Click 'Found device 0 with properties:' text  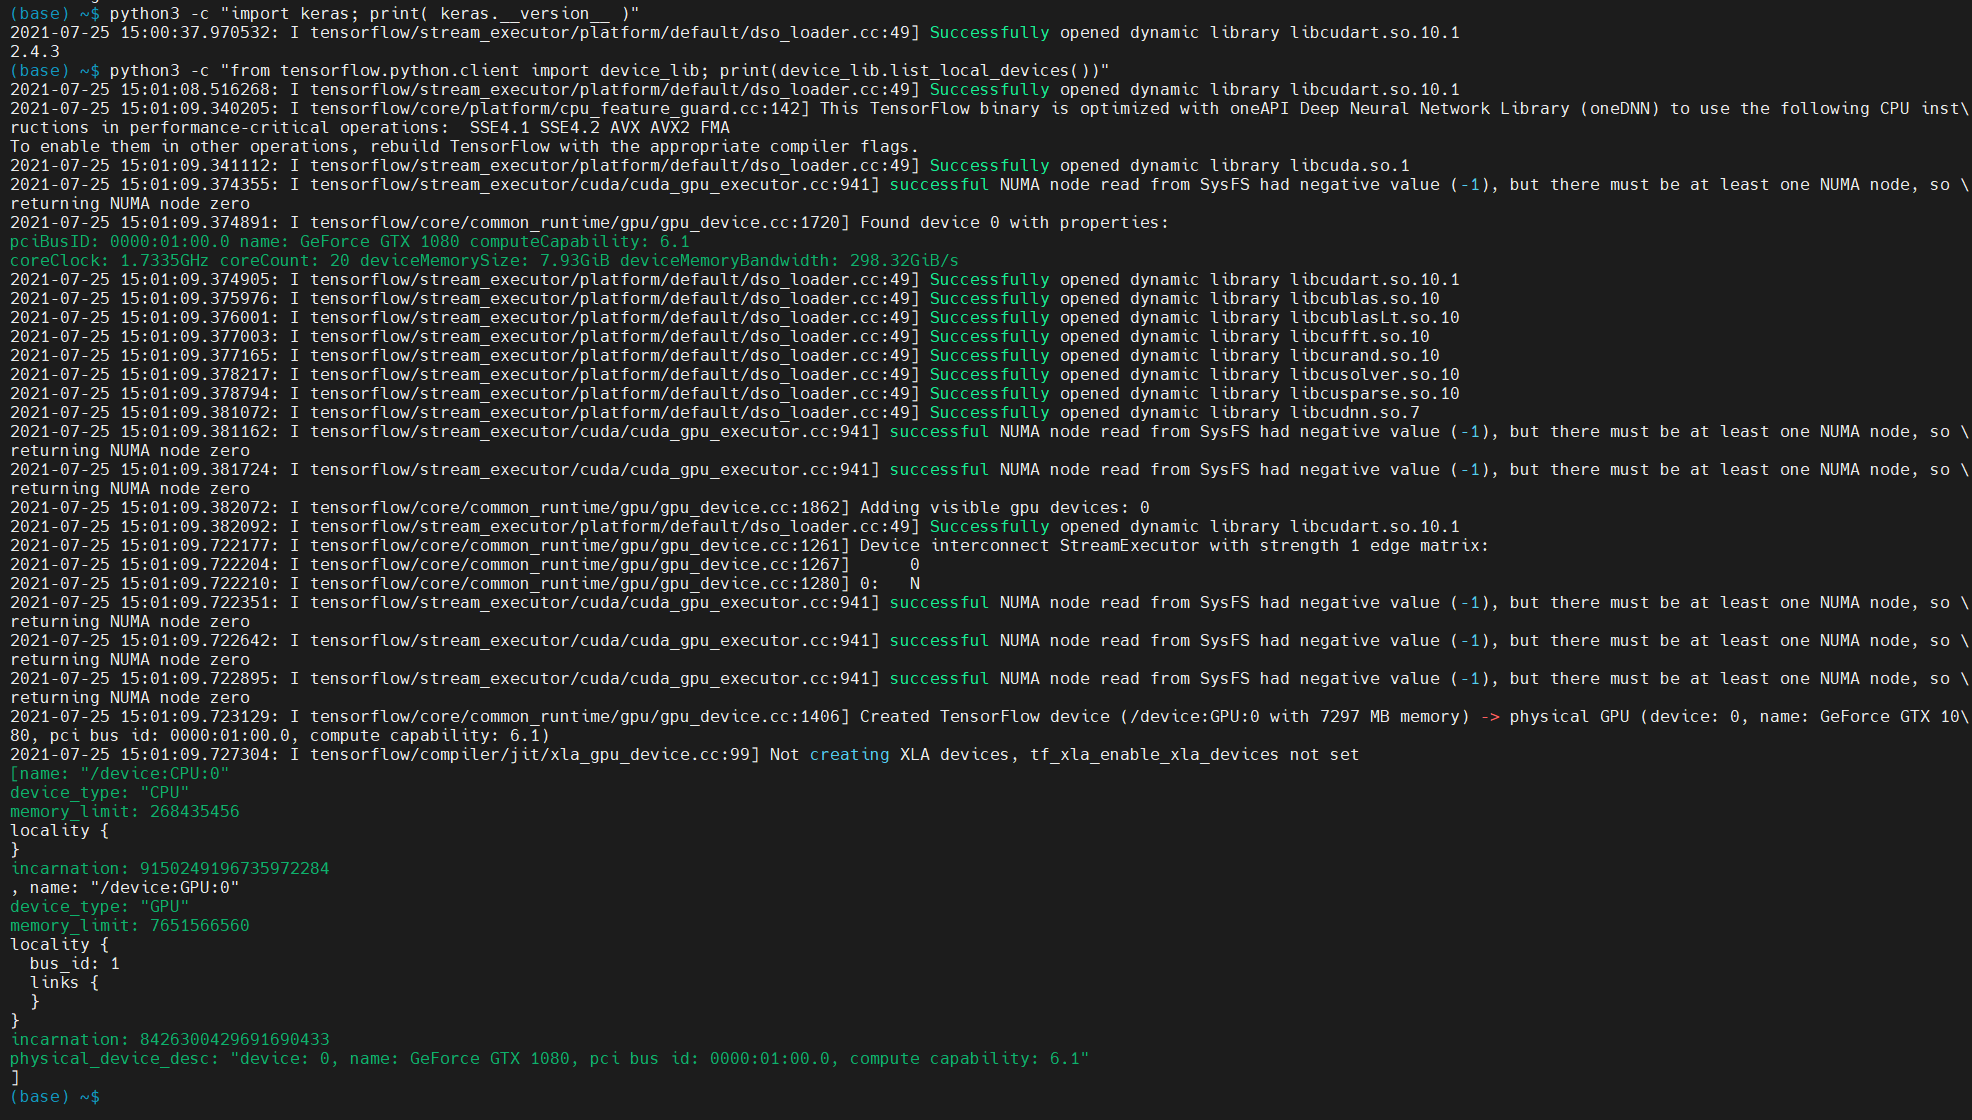point(1014,222)
